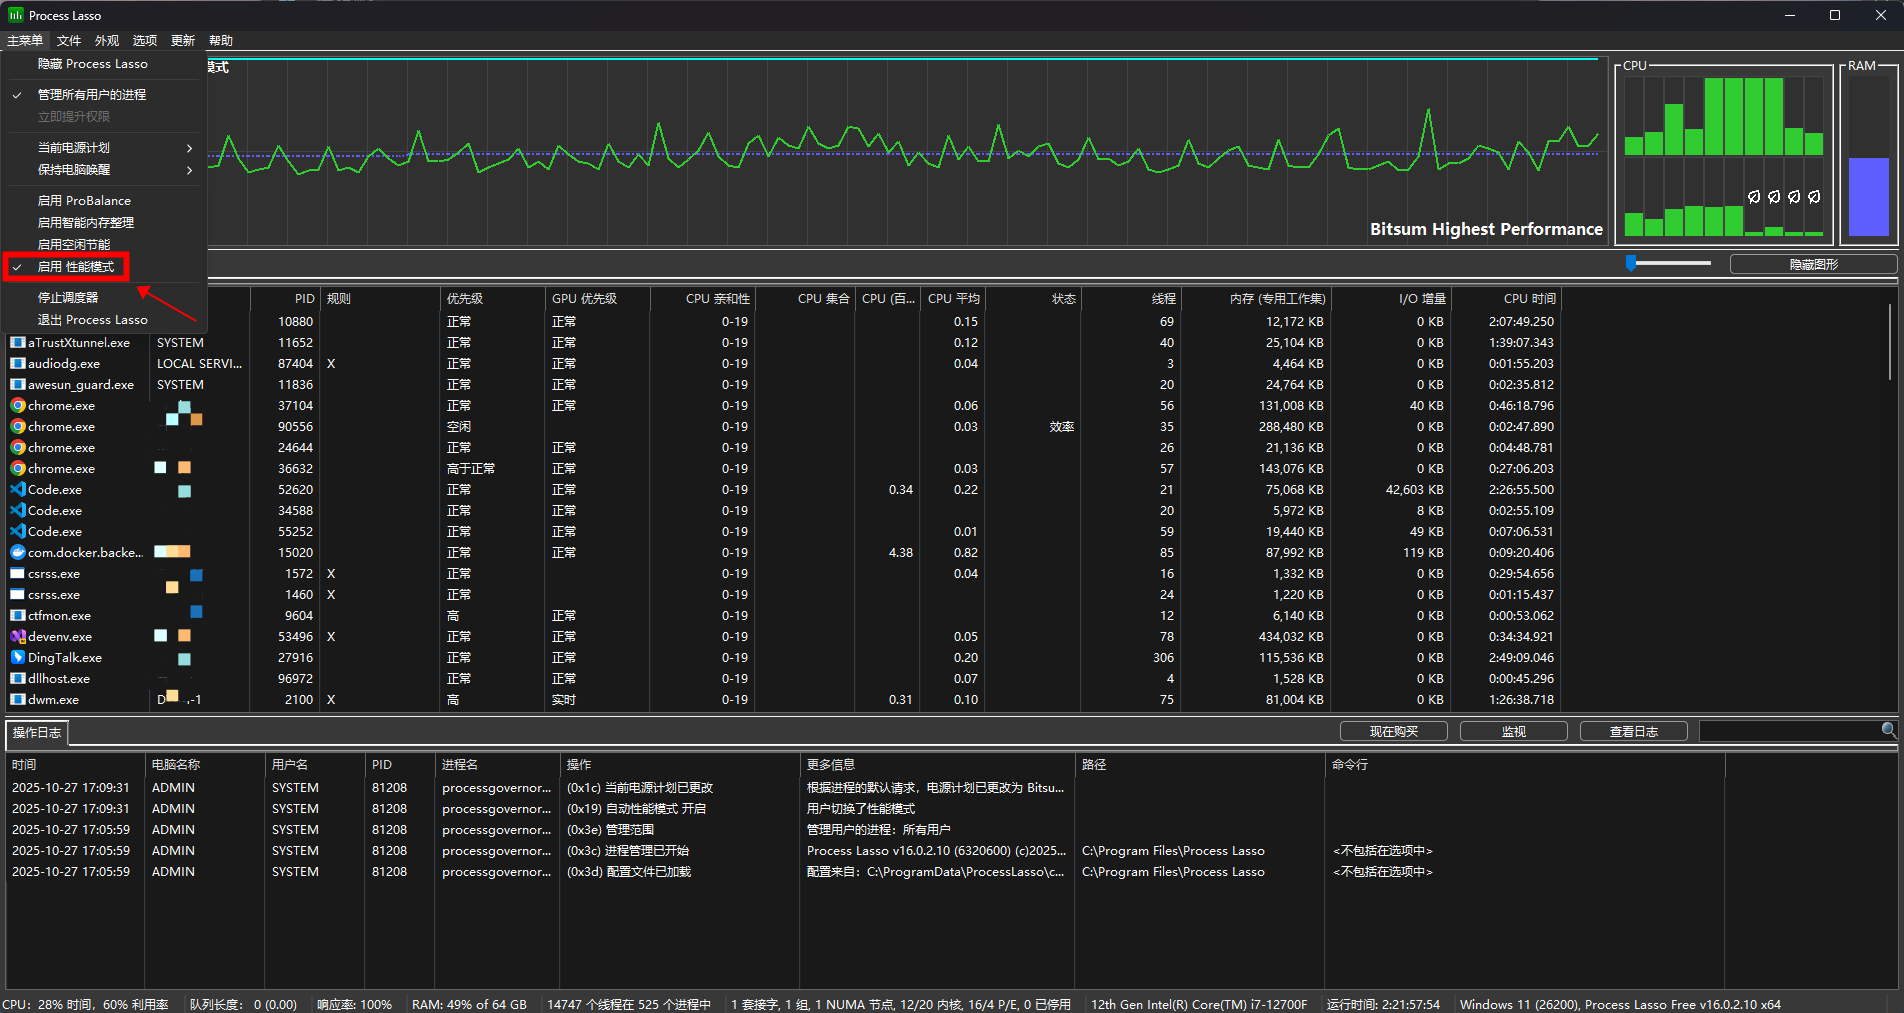Click the DingTalk.exe process icon
Viewport: 1904px width, 1013px height.
(x=17, y=658)
